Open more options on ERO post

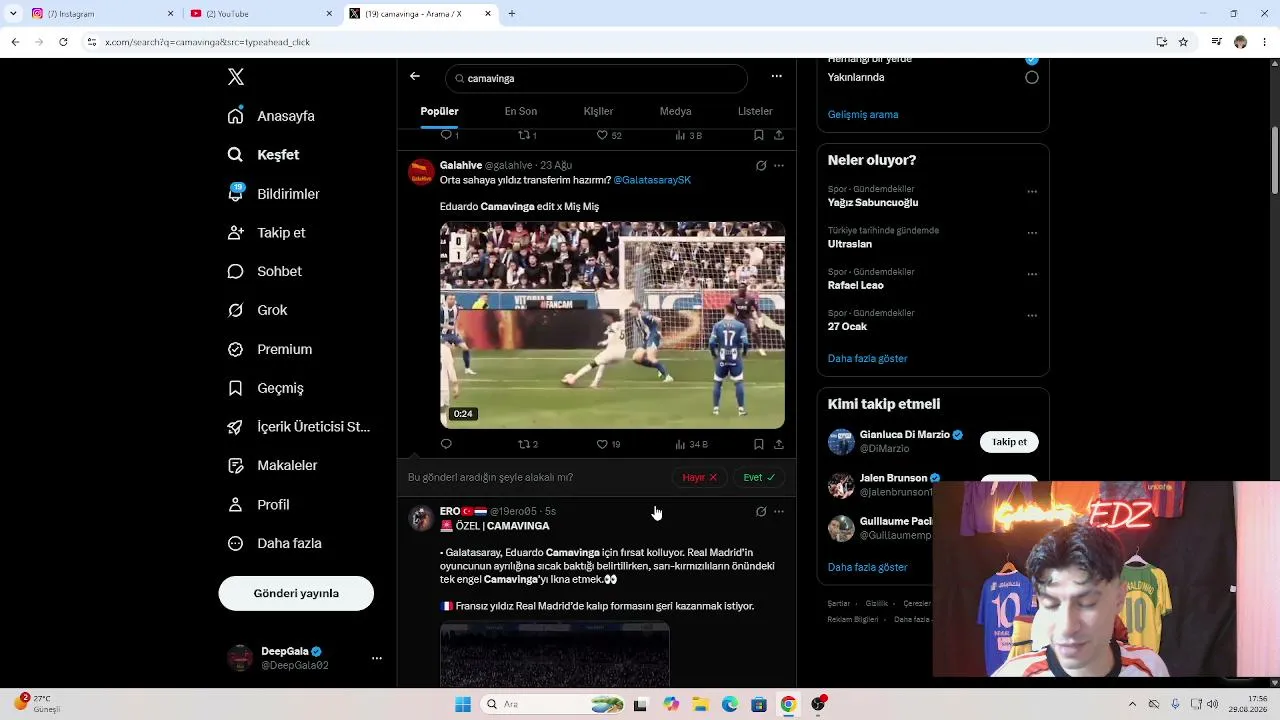point(779,512)
